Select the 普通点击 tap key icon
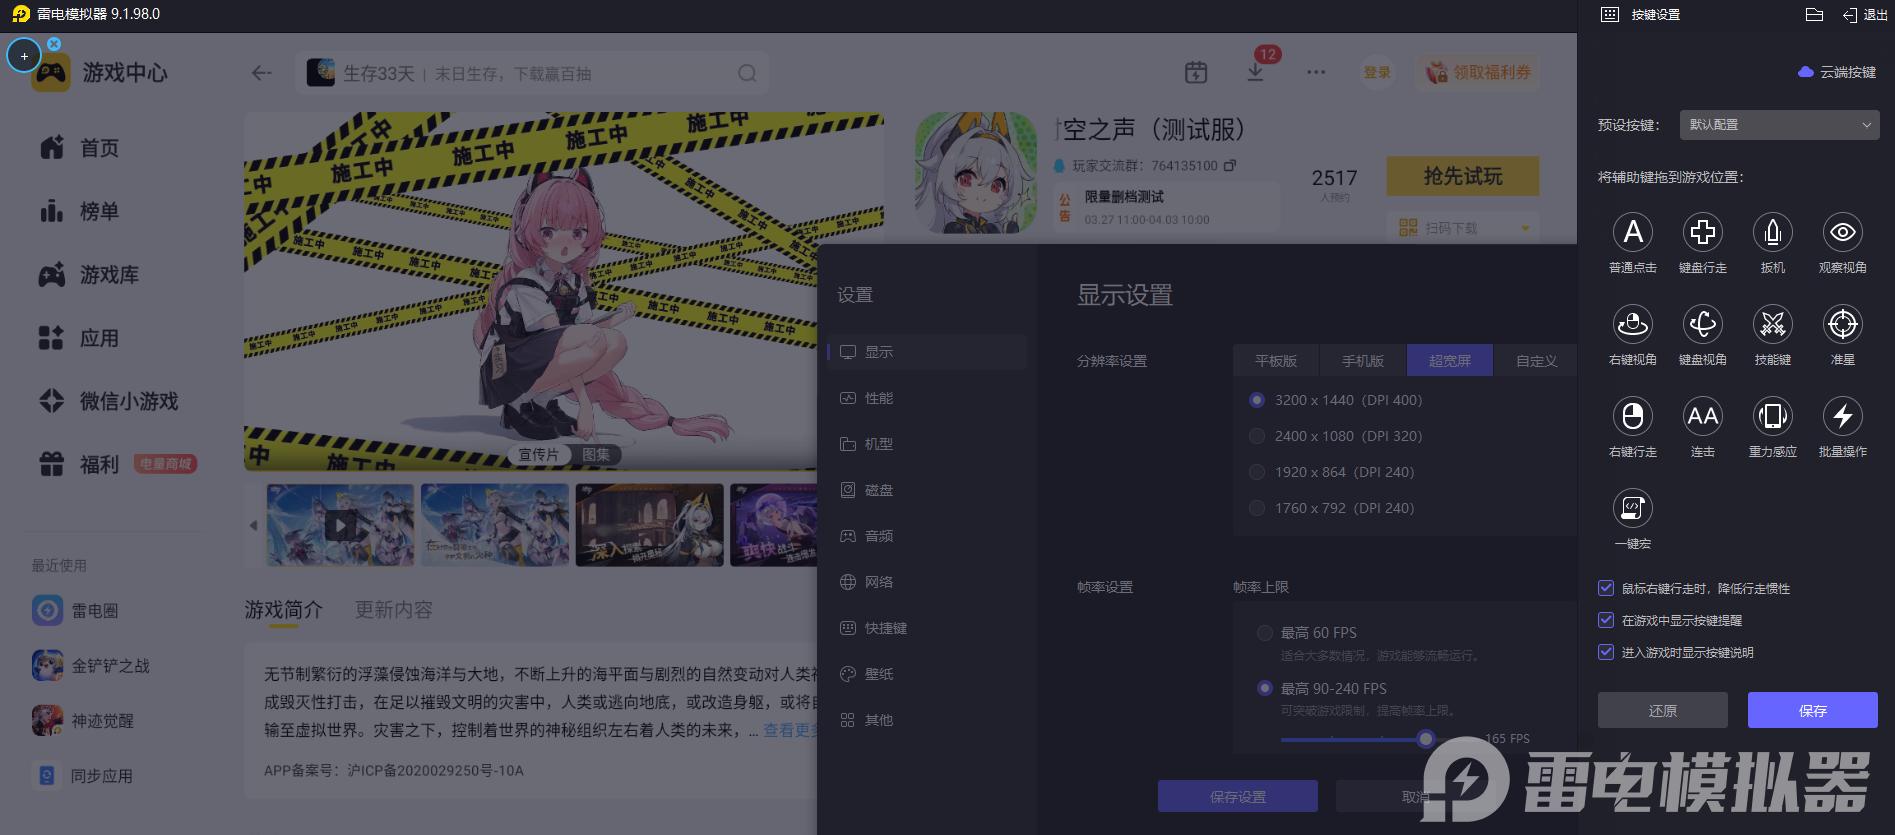The height and width of the screenshot is (835, 1895). coord(1633,232)
